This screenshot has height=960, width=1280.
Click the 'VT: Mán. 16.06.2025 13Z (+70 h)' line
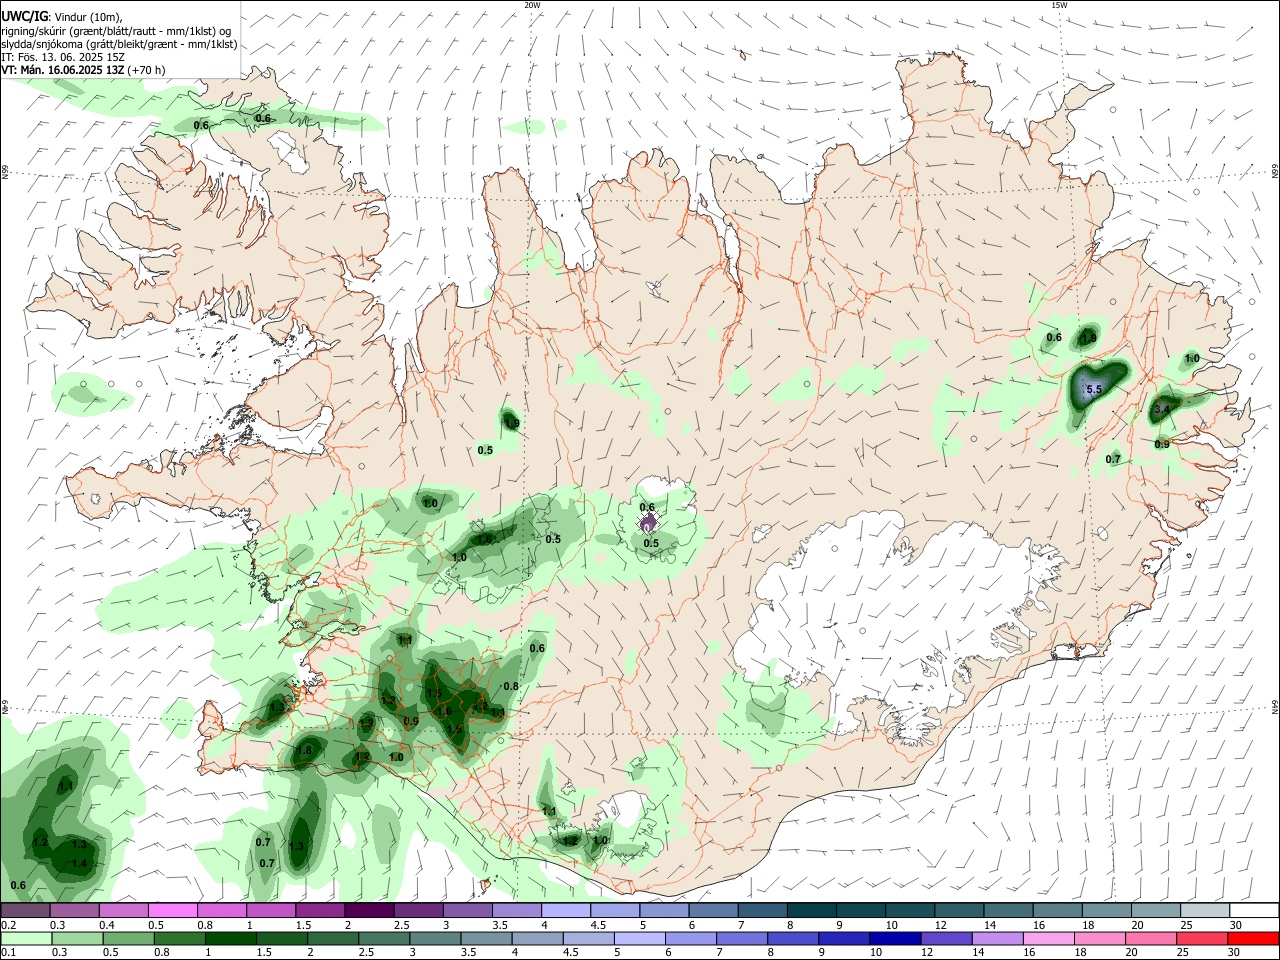pyautogui.click(x=84, y=70)
